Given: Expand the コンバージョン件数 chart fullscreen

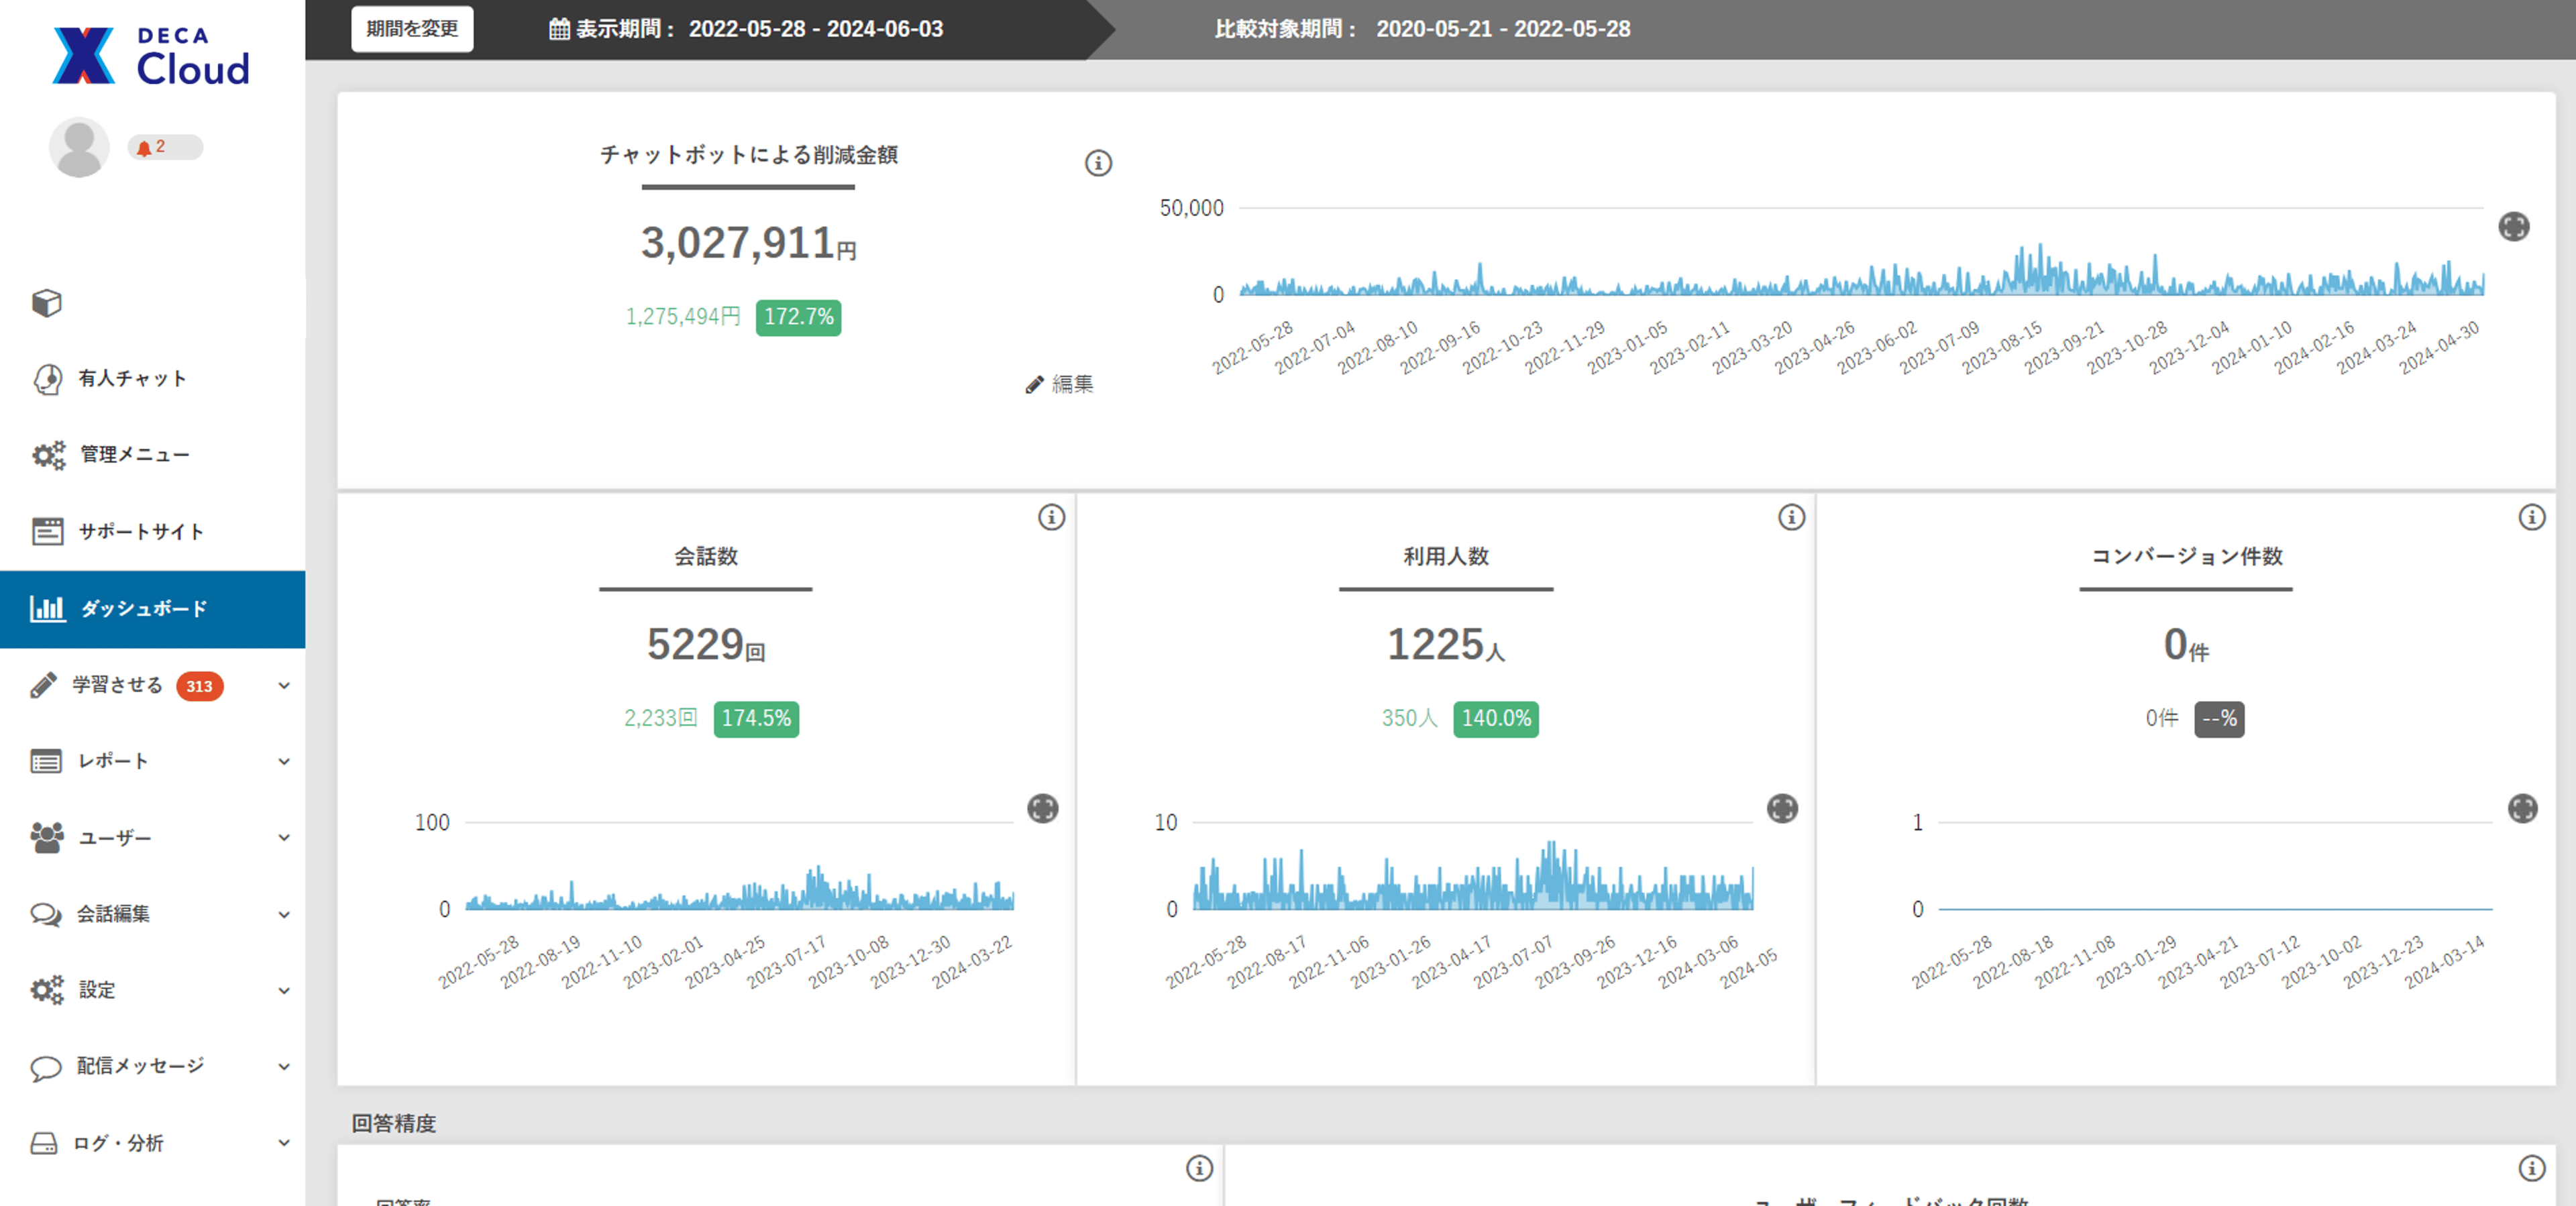Looking at the screenshot, I should (x=2522, y=808).
